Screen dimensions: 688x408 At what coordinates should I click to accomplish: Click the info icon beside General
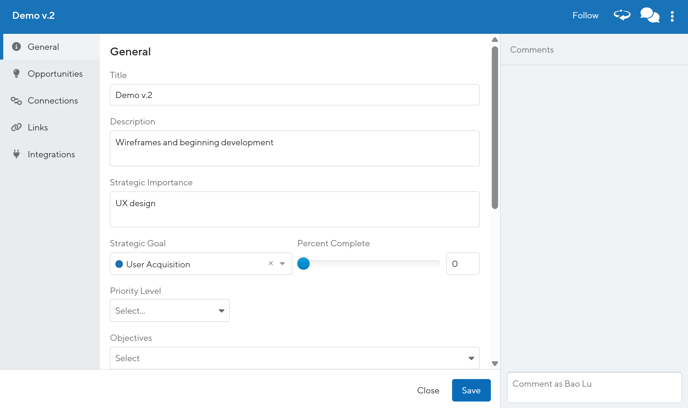(x=16, y=47)
